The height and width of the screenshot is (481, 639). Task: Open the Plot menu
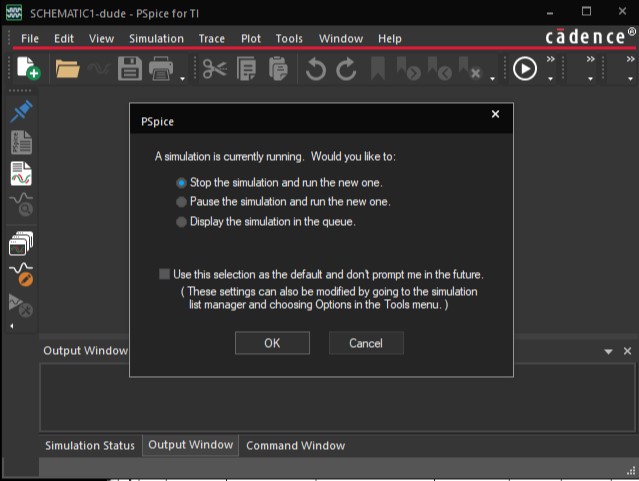point(251,39)
